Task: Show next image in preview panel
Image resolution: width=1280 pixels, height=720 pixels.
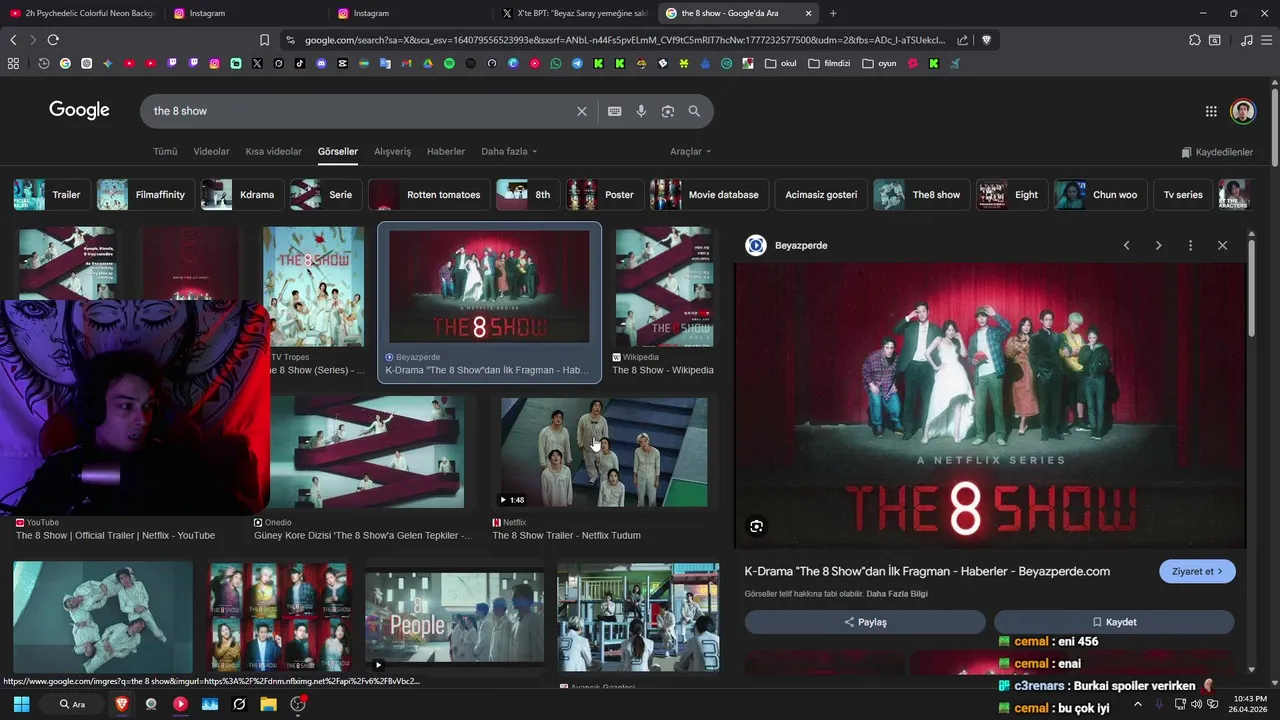Action: pos(1158,245)
